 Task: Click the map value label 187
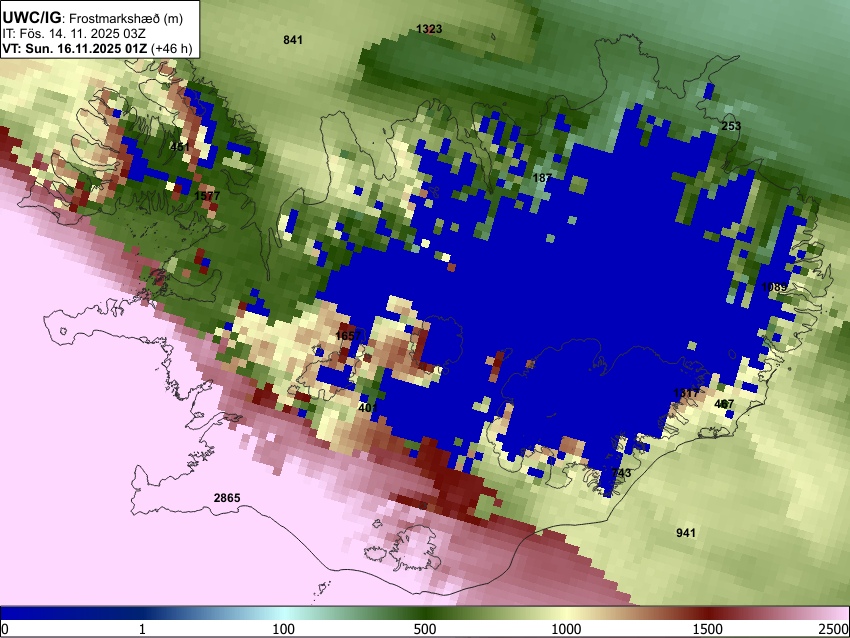tap(542, 178)
